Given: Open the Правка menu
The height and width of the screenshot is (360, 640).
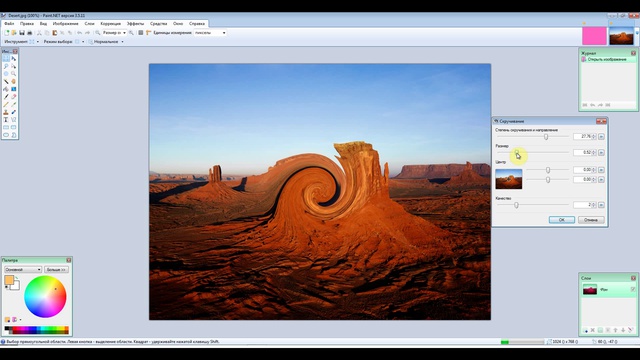Looking at the screenshot, I should [x=27, y=24].
